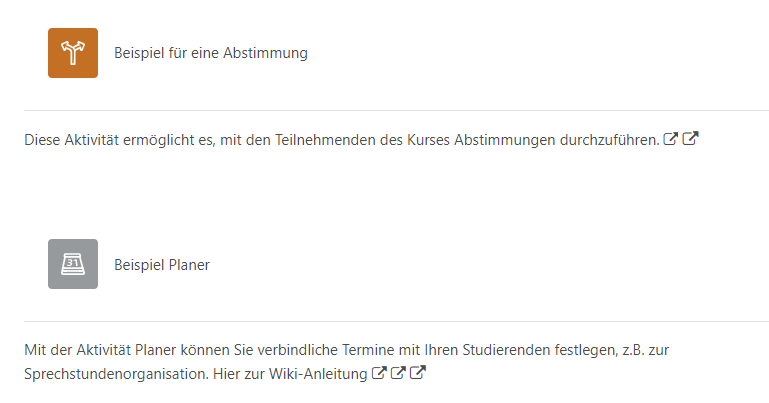Open the 'Beispiel Planer' activity link
769x403 pixels.
[162, 265]
